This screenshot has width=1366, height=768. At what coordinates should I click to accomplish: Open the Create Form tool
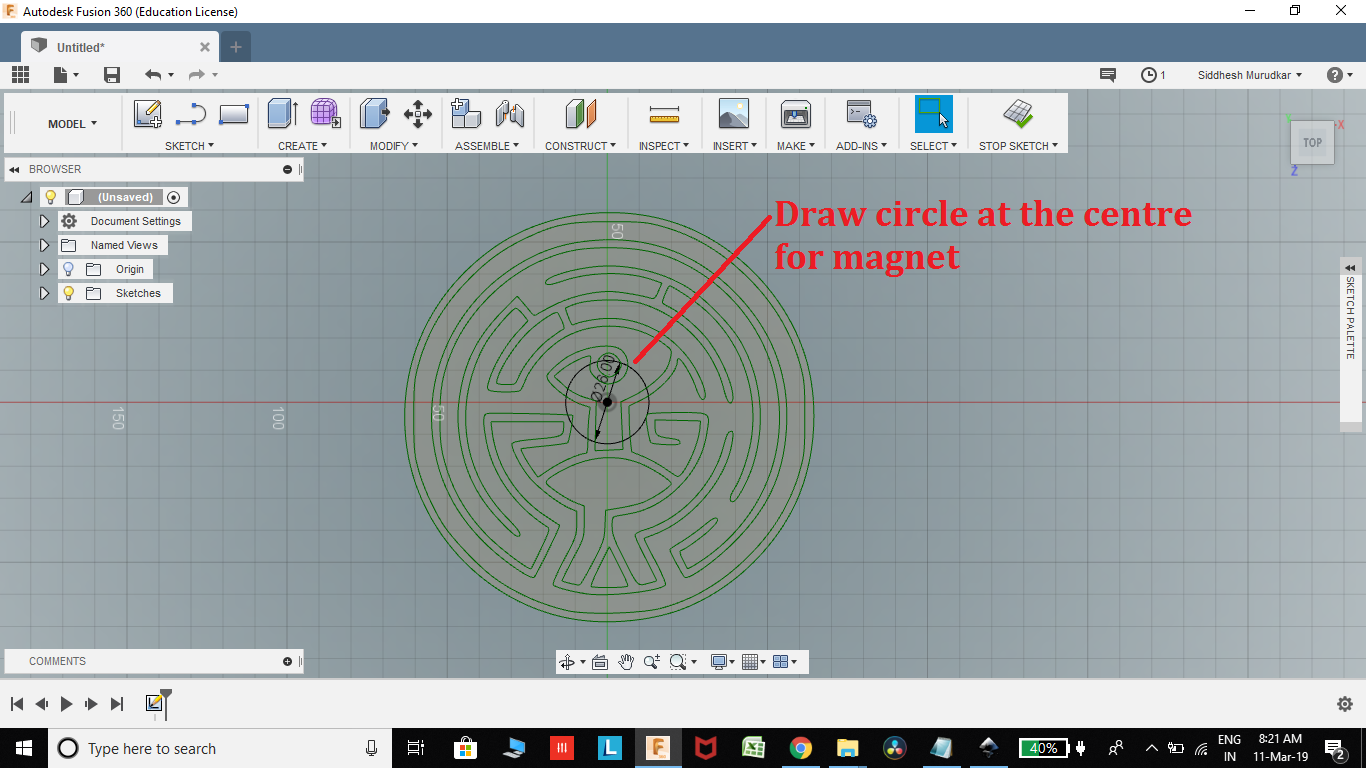pyautogui.click(x=325, y=113)
